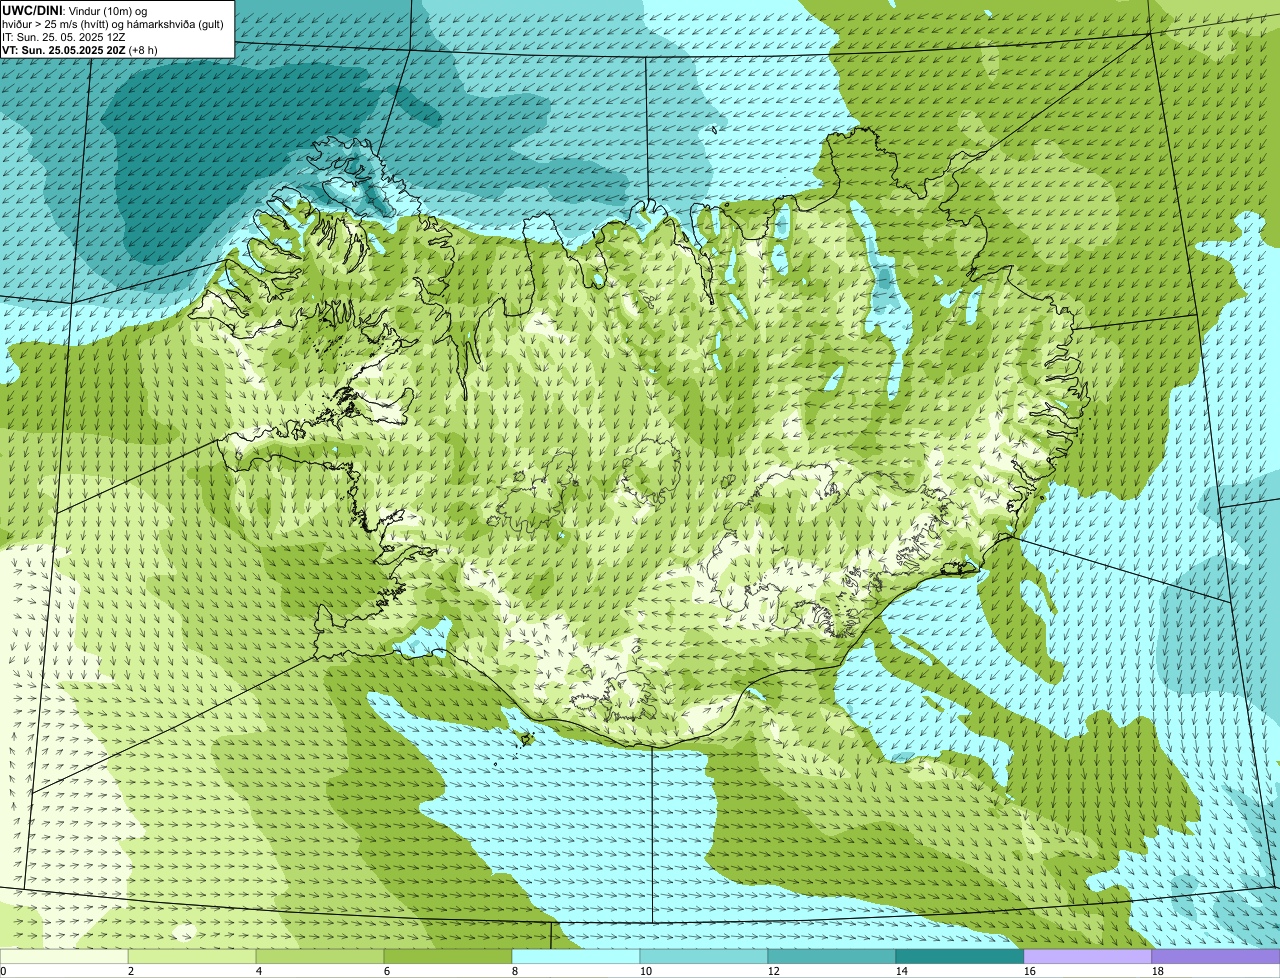Click the legend scale label "8"
Viewport: 1280px width, 978px height.
click(515, 971)
